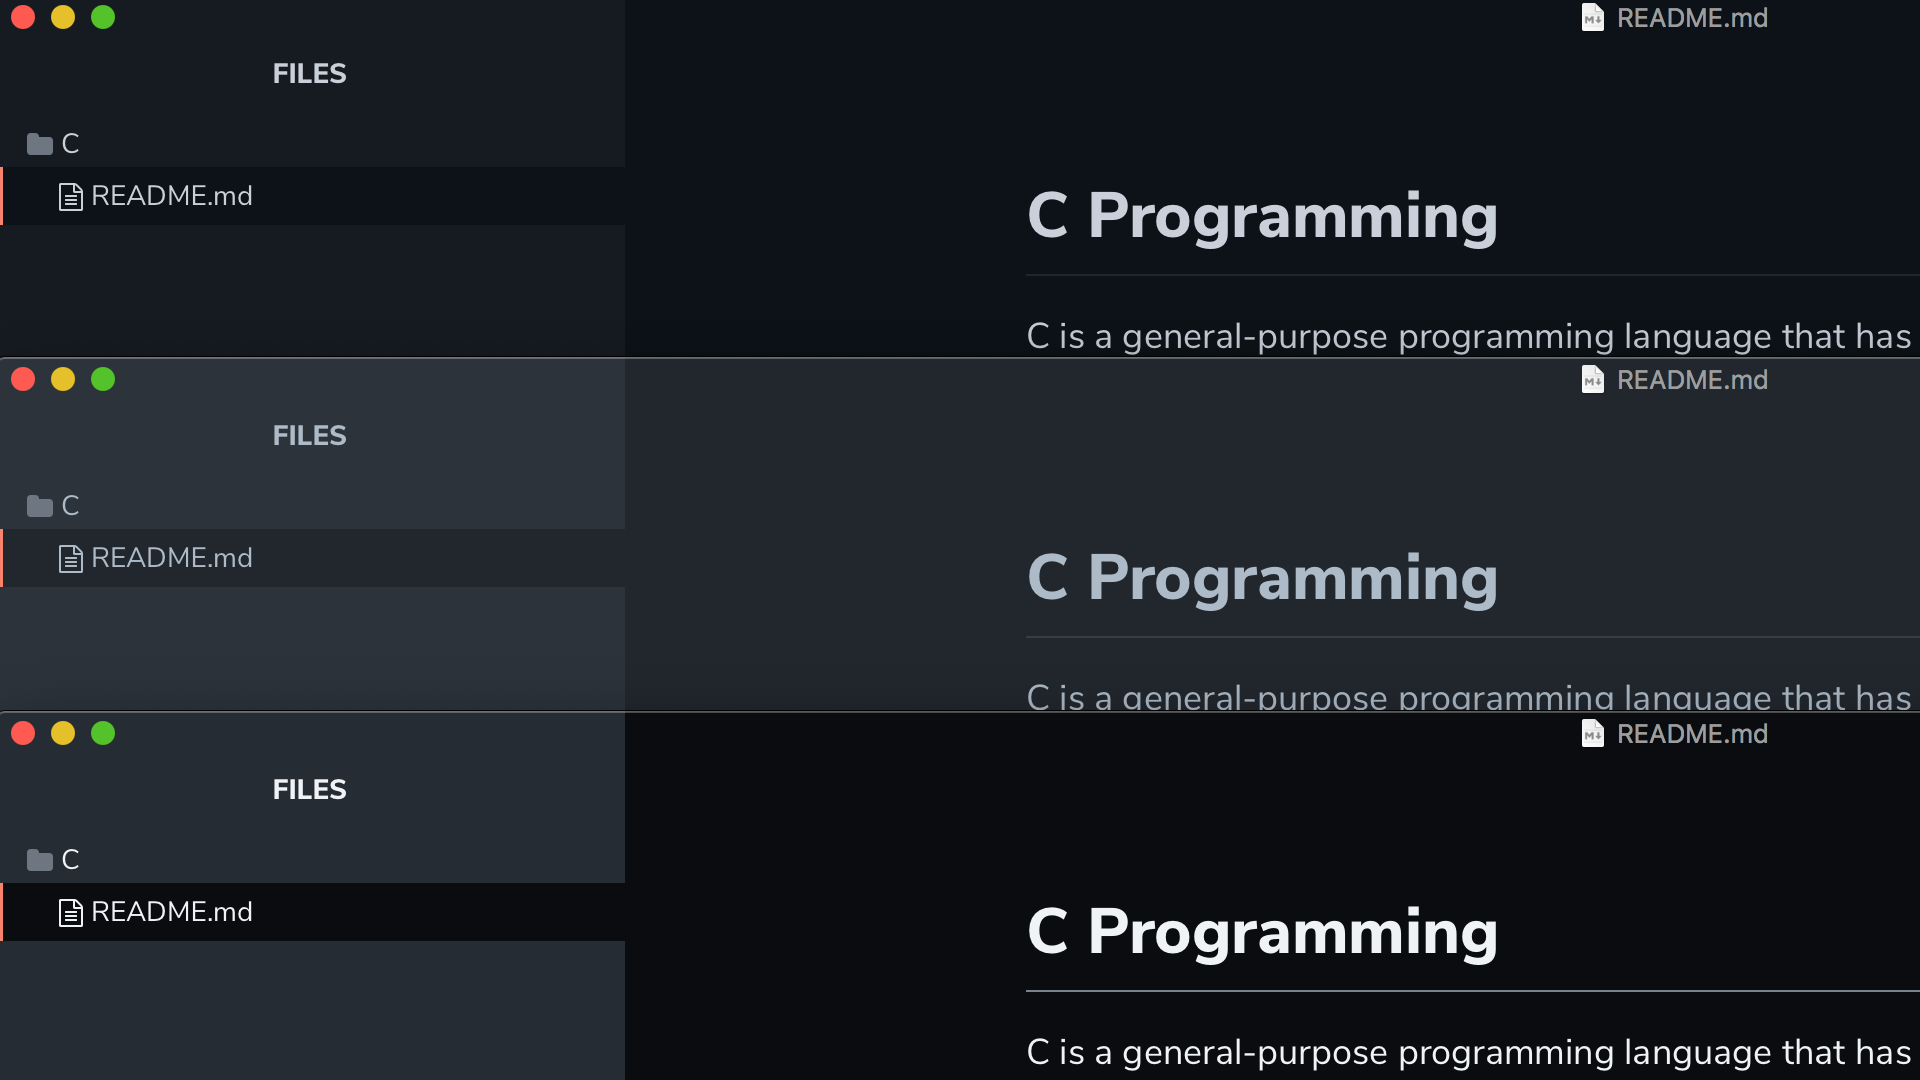Viewport: 1920px width, 1080px height.
Task: Click the markdown file icon in bottom window title
Action: point(1593,734)
